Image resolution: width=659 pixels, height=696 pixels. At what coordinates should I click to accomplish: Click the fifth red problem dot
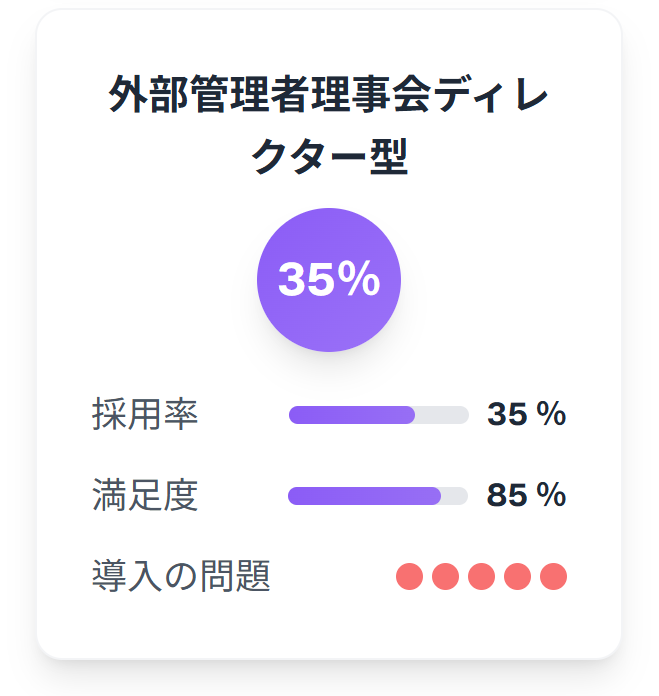point(553,576)
